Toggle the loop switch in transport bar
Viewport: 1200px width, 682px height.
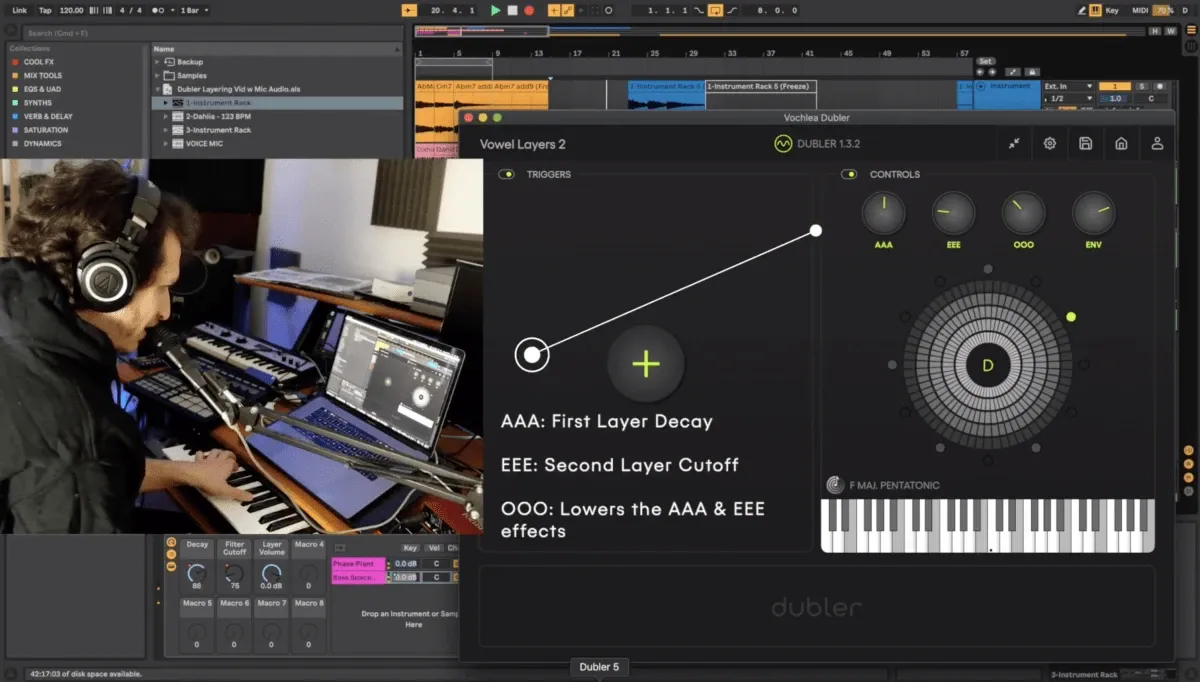click(x=715, y=10)
